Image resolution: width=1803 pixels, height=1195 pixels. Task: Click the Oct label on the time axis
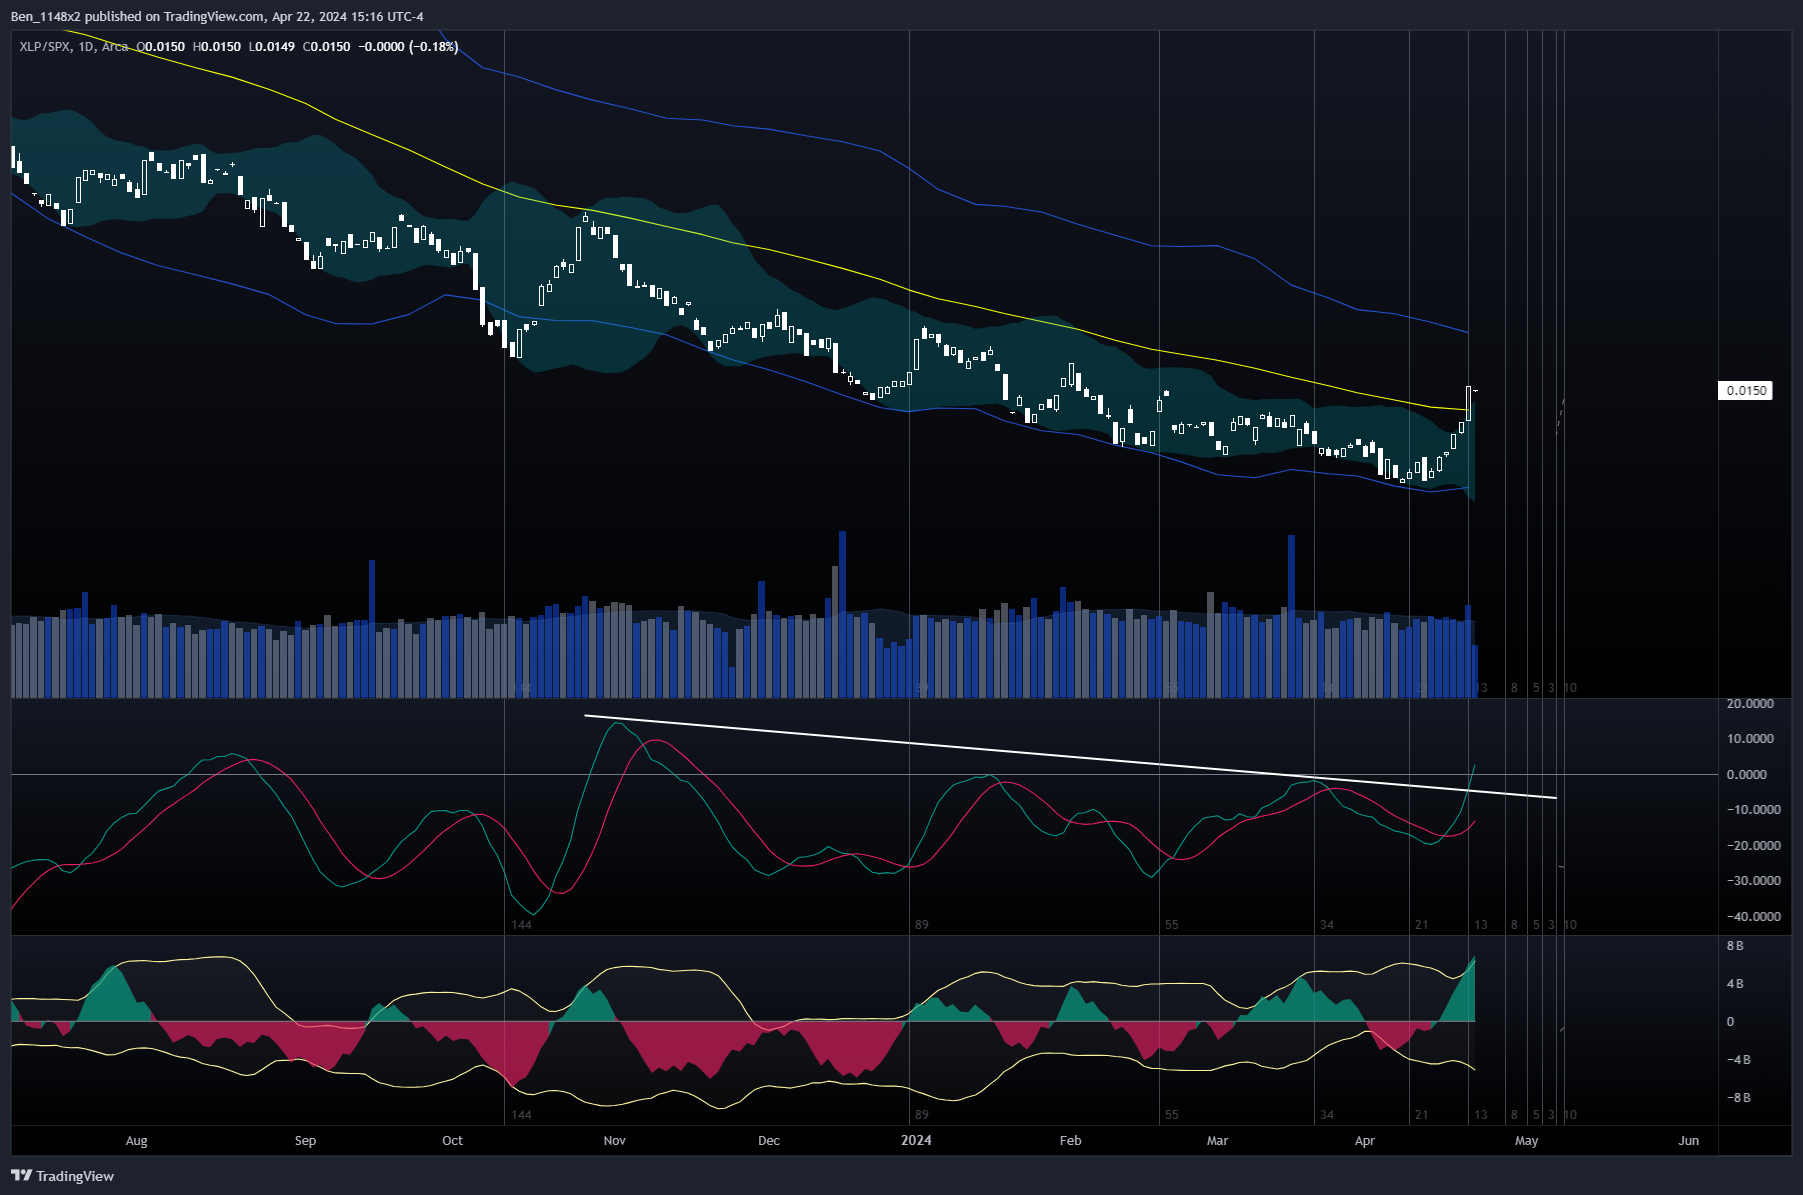pyautogui.click(x=453, y=1141)
